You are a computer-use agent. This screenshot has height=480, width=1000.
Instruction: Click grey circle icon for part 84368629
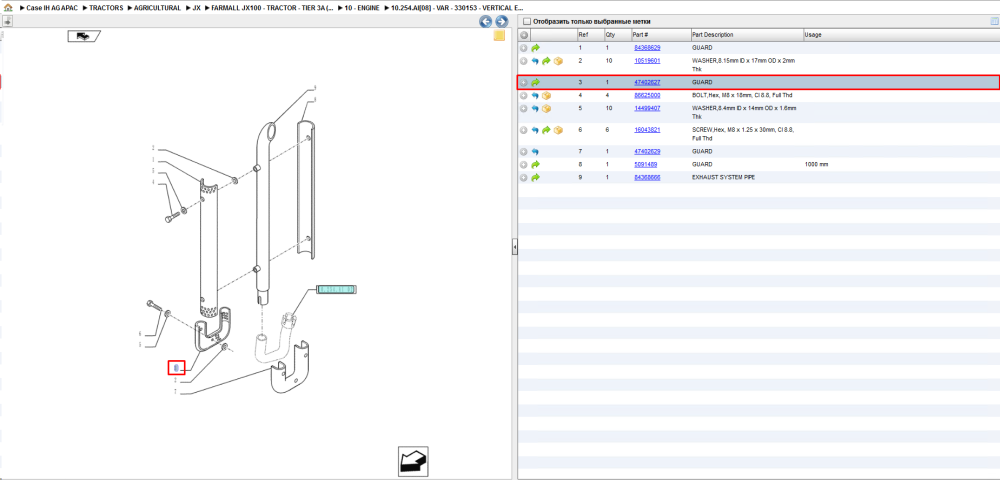point(524,48)
